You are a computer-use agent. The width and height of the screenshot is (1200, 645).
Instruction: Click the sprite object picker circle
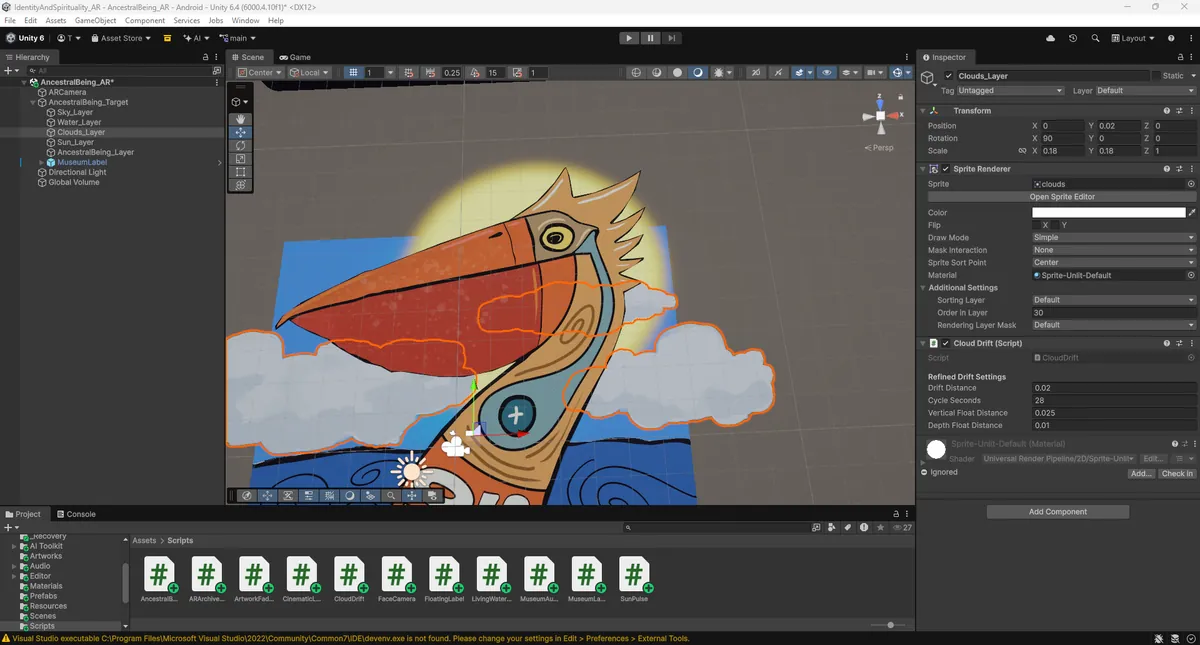(1191, 184)
